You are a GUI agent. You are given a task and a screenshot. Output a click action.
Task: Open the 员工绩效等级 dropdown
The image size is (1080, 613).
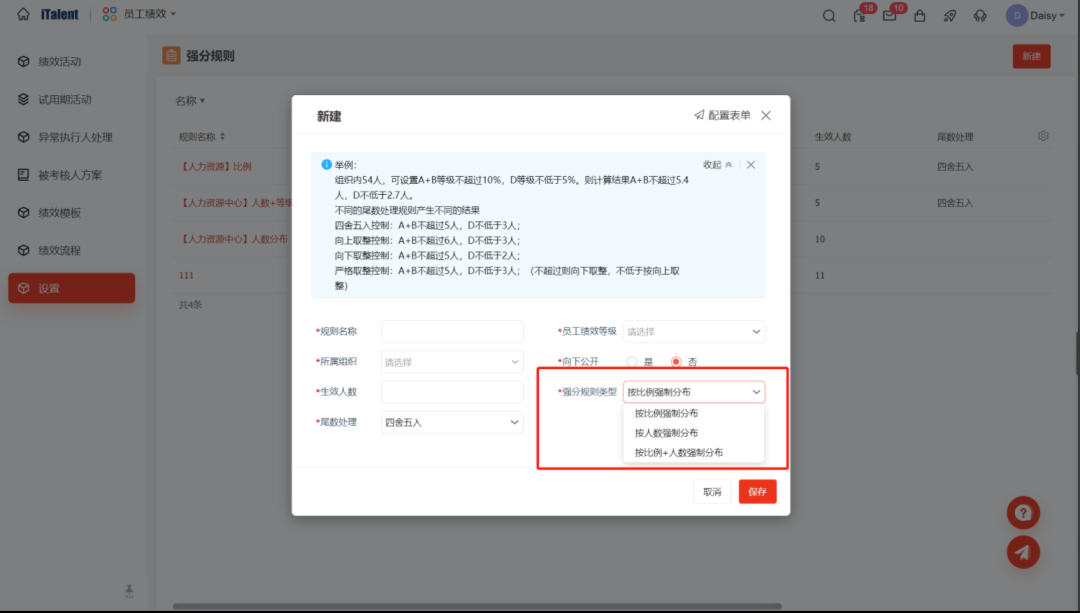click(694, 331)
